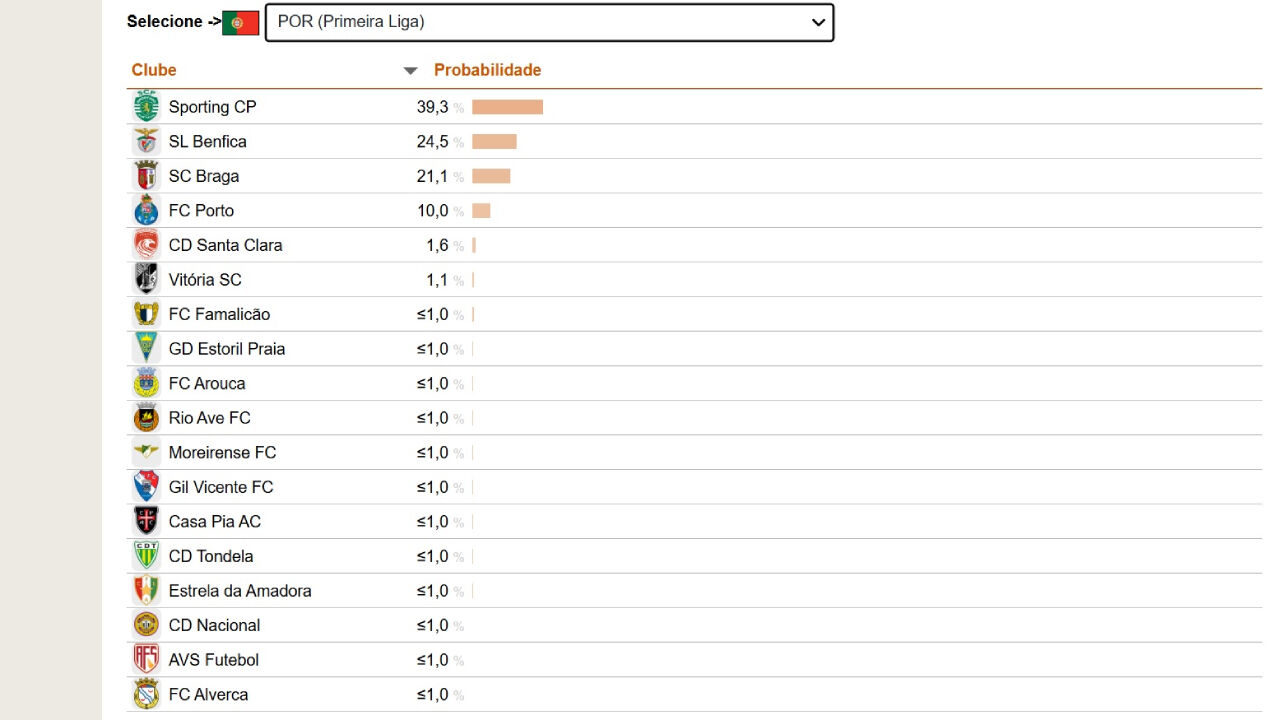Viewport: 1280px width, 720px height.
Task: Click the Casa Pia AC club badge
Action: point(145,521)
